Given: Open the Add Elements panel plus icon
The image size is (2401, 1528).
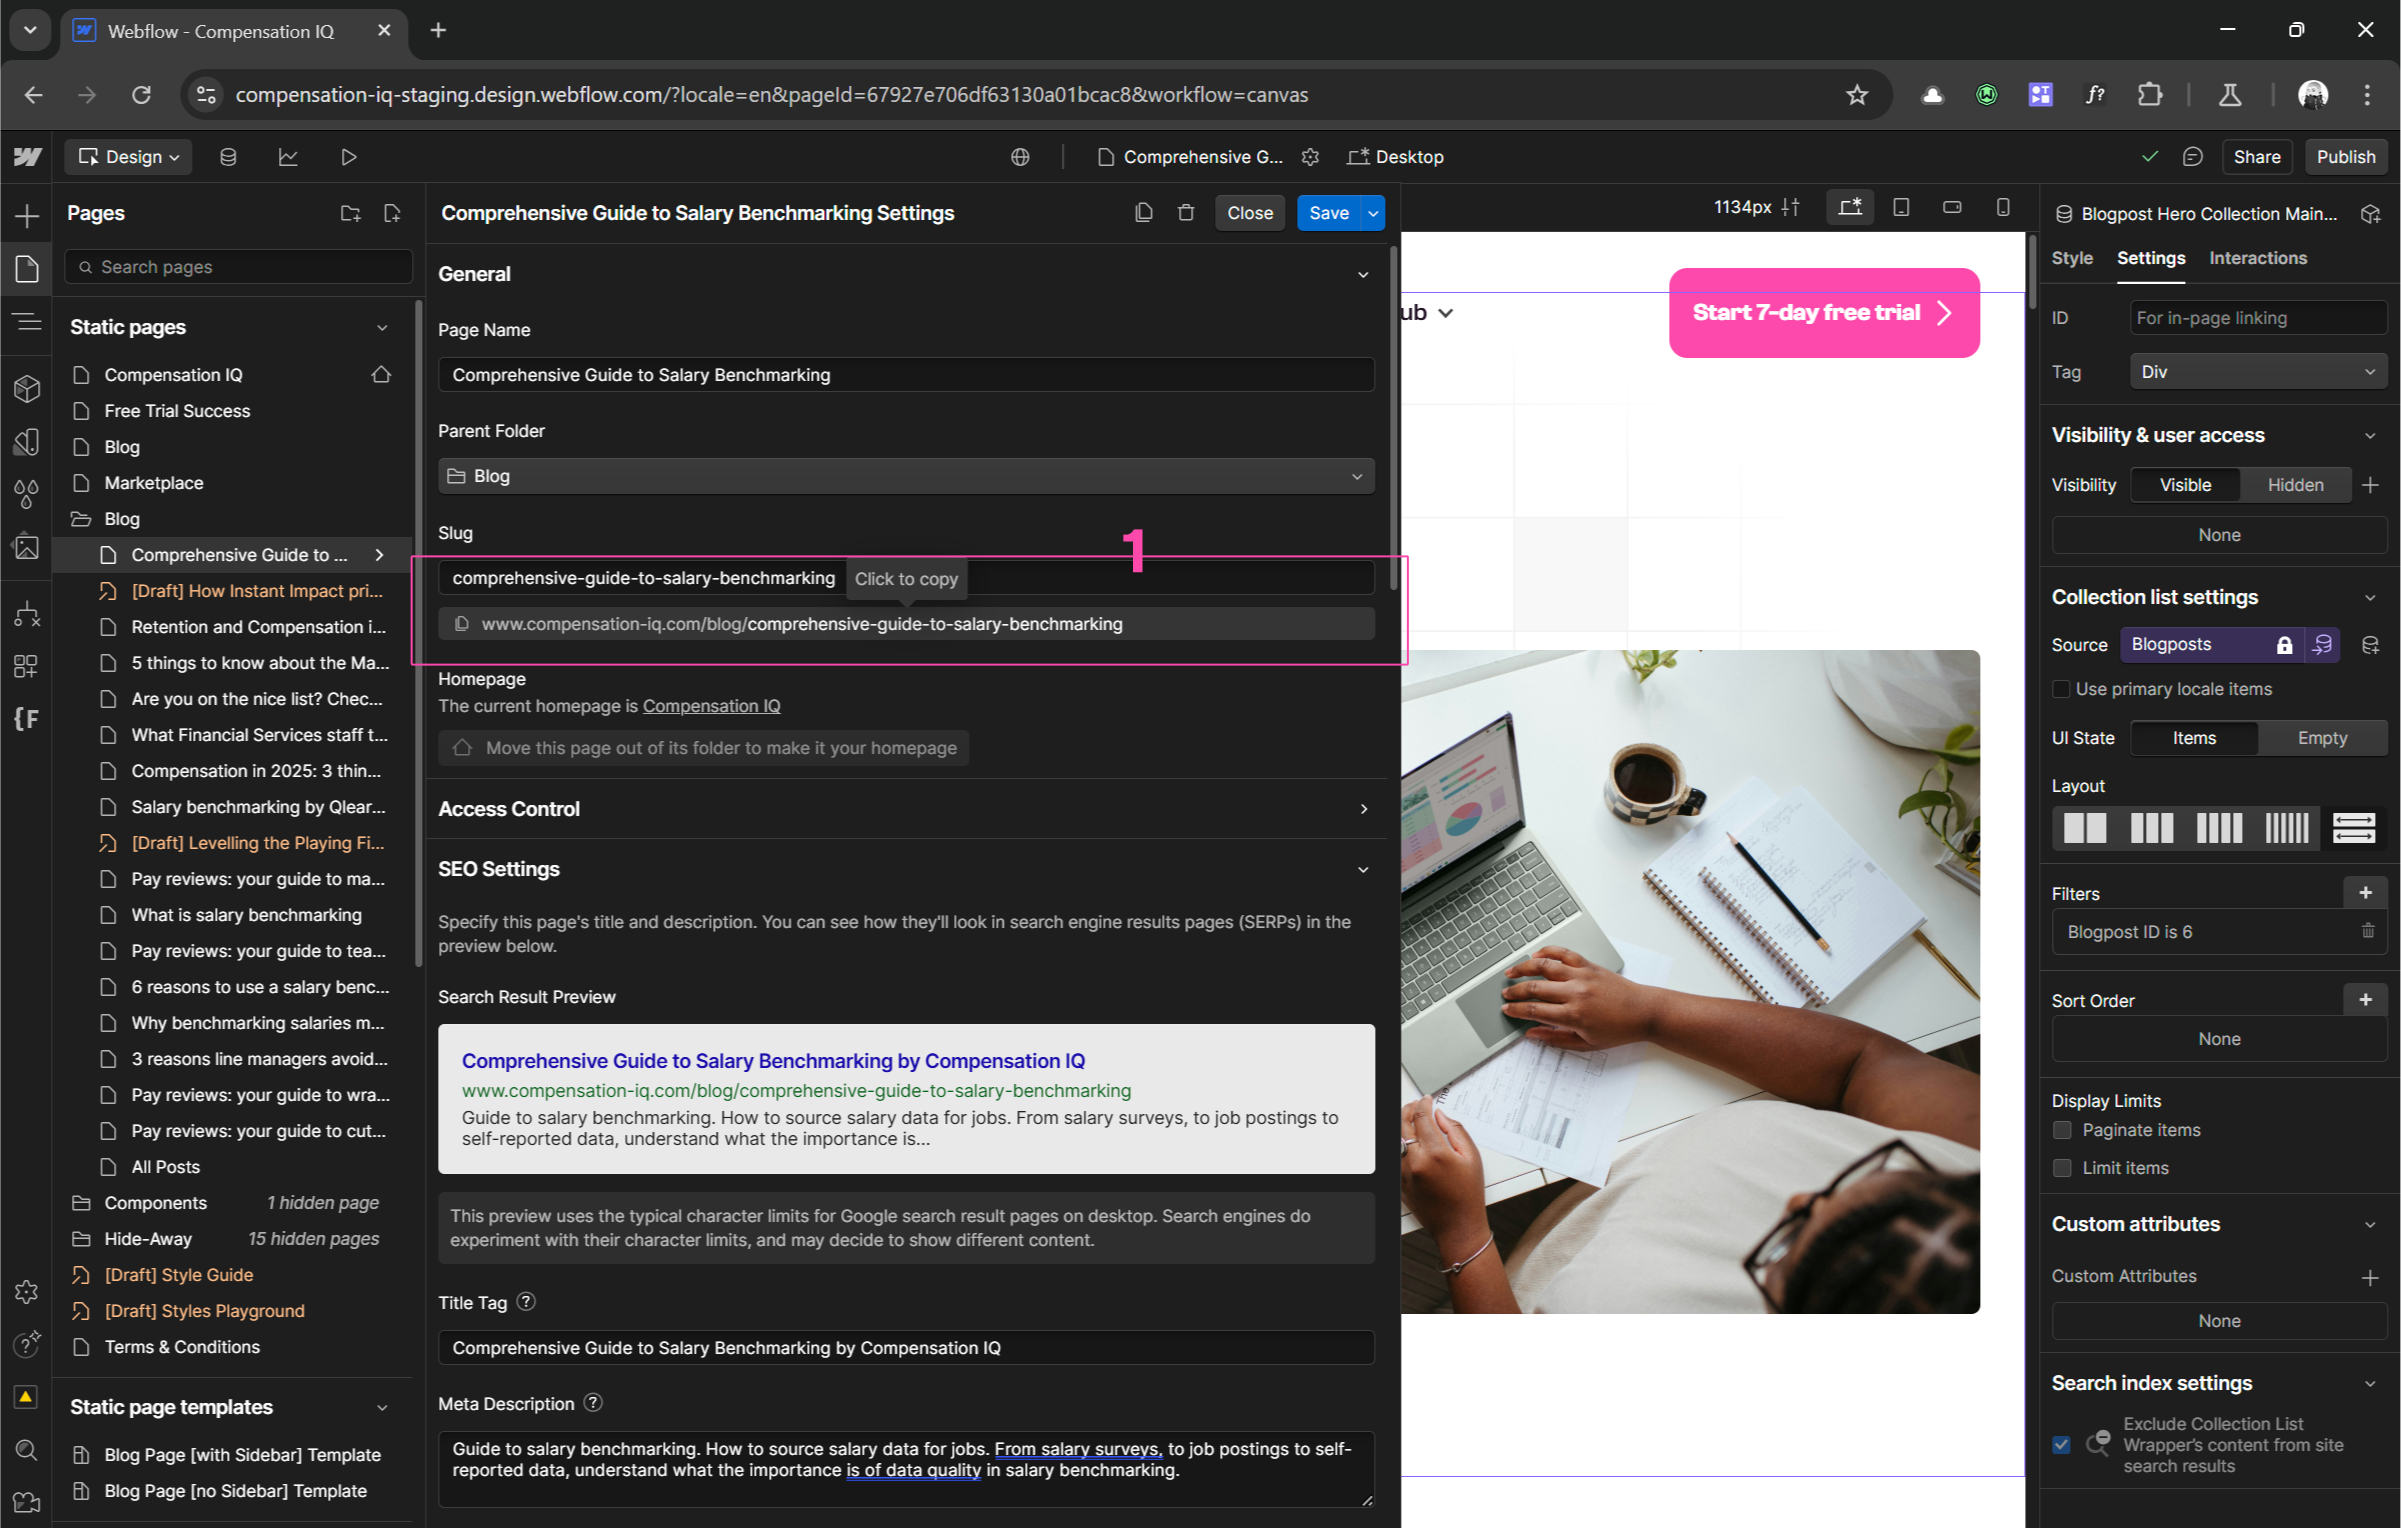Looking at the screenshot, I should 27,215.
